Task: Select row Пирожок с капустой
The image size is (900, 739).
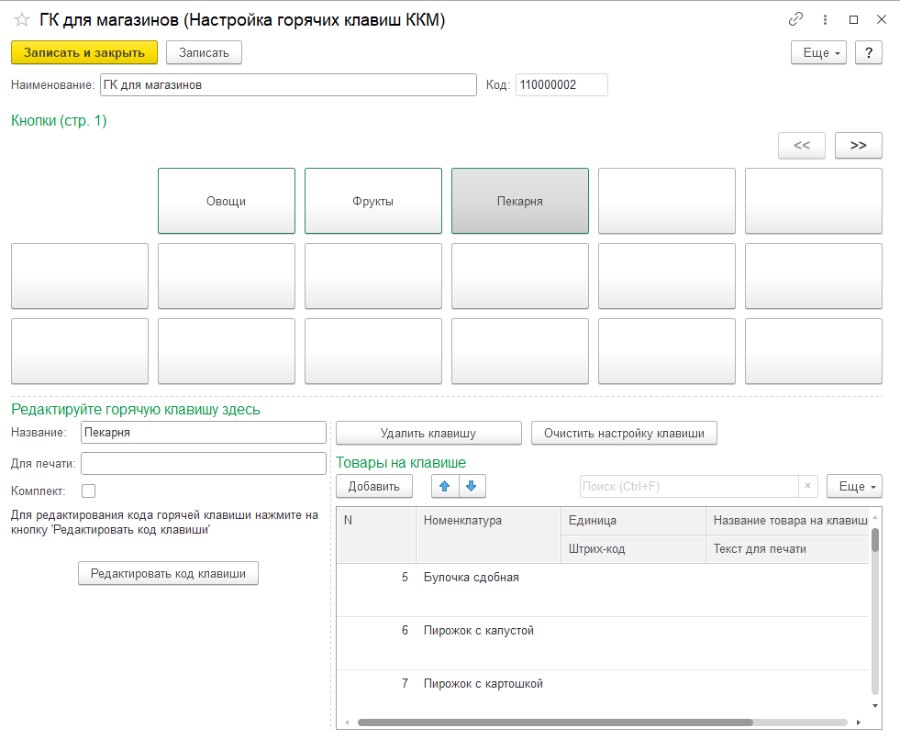Action: tap(603, 643)
